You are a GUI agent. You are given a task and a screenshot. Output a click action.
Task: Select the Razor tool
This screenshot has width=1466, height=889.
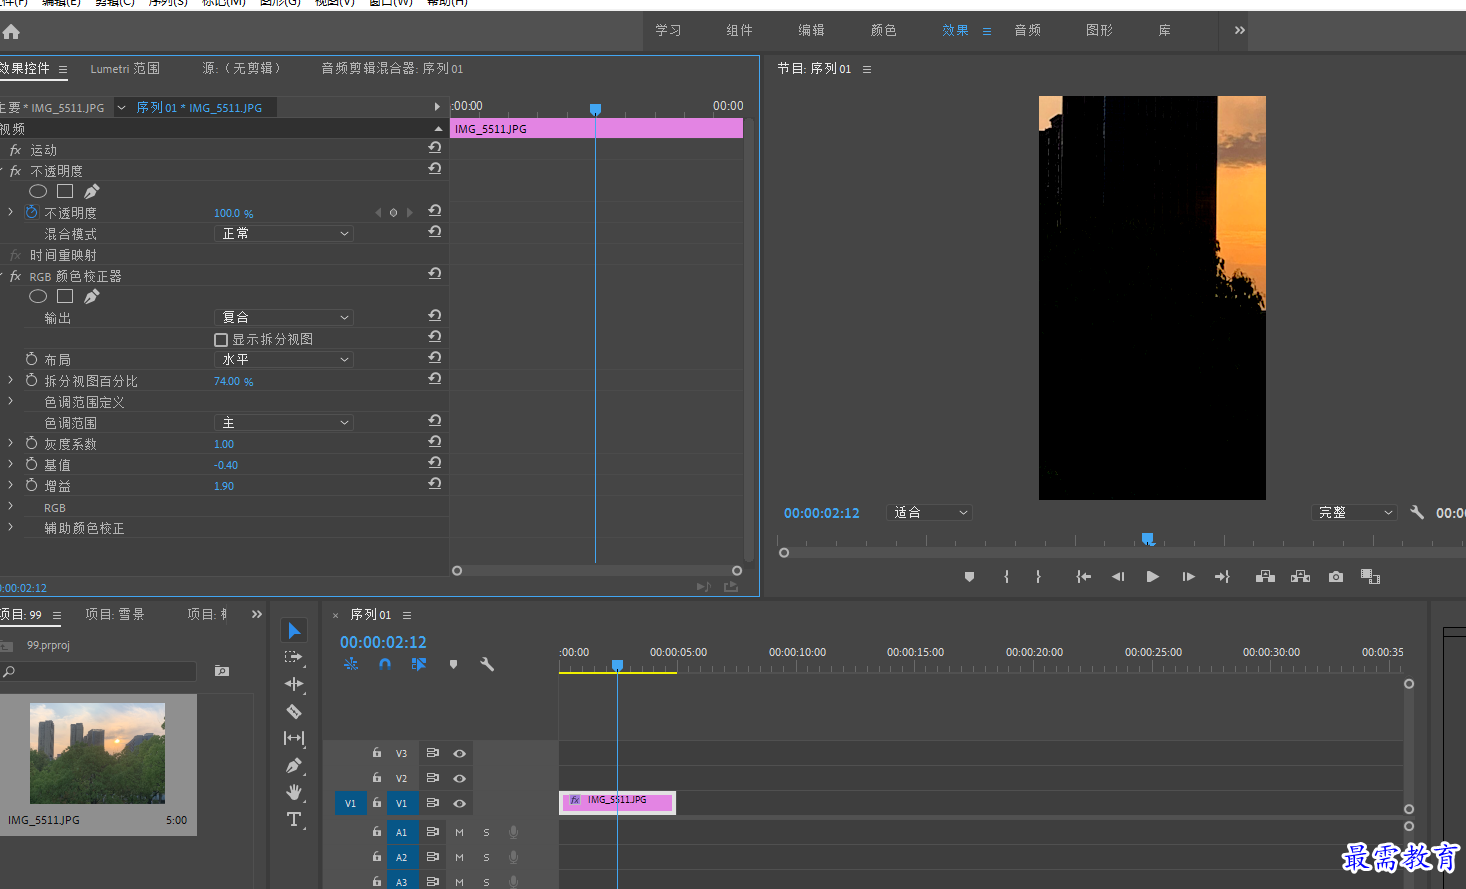(x=294, y=711)
